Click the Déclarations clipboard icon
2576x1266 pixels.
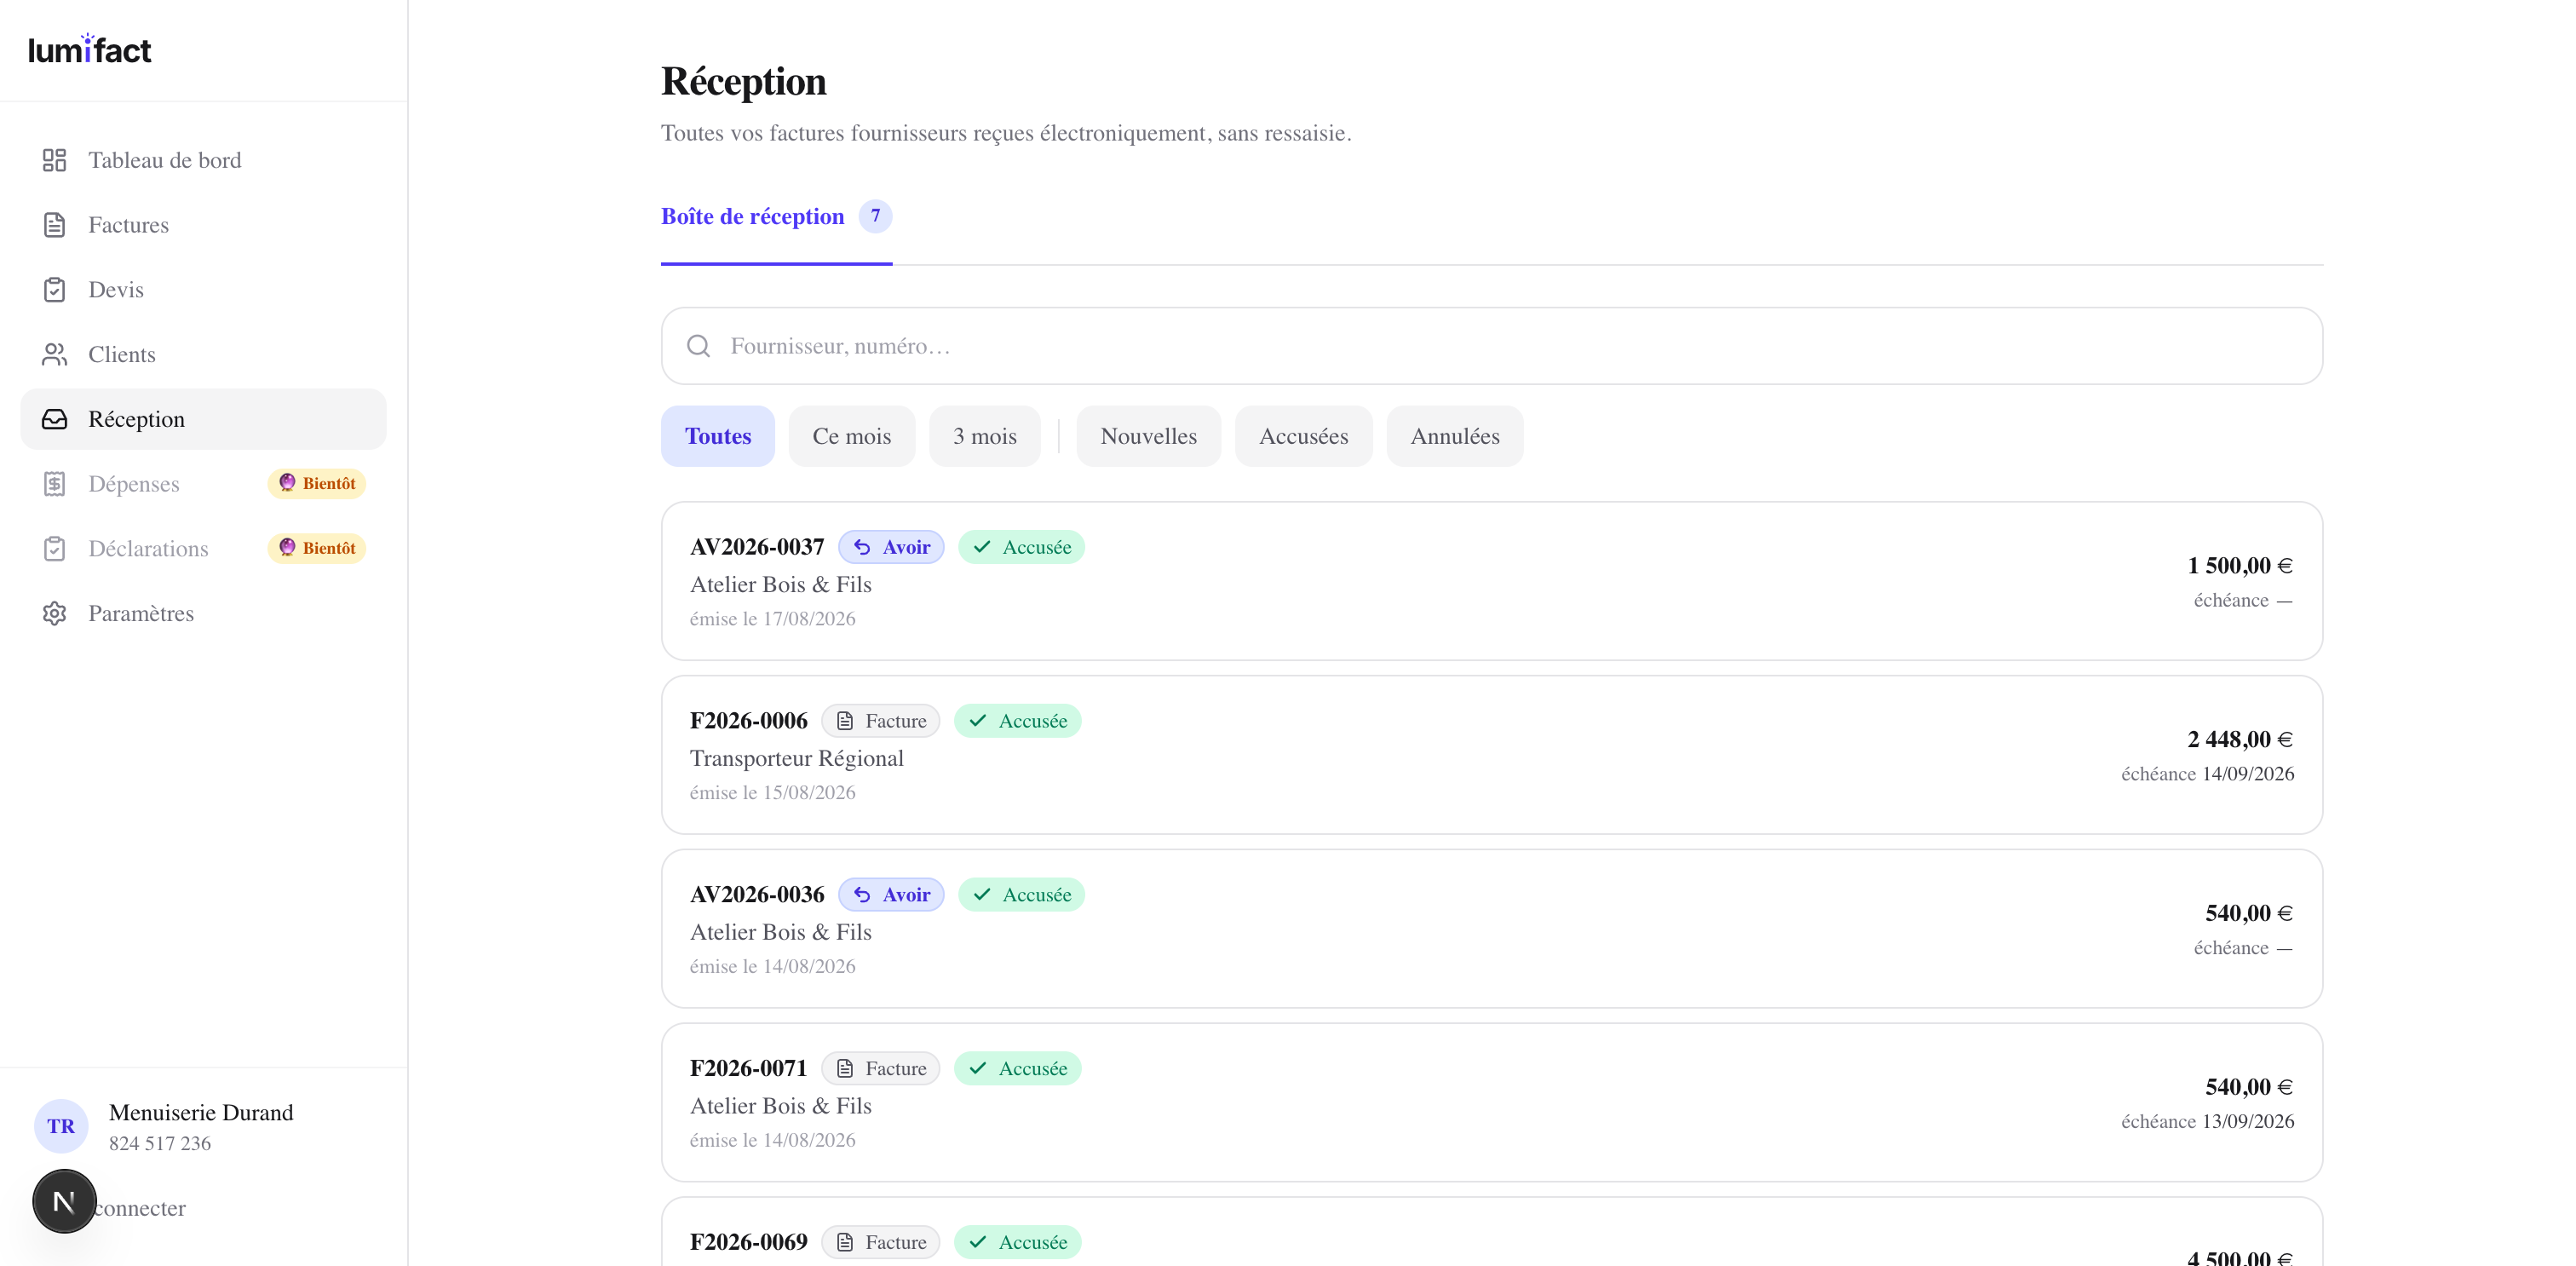point(54,549)
